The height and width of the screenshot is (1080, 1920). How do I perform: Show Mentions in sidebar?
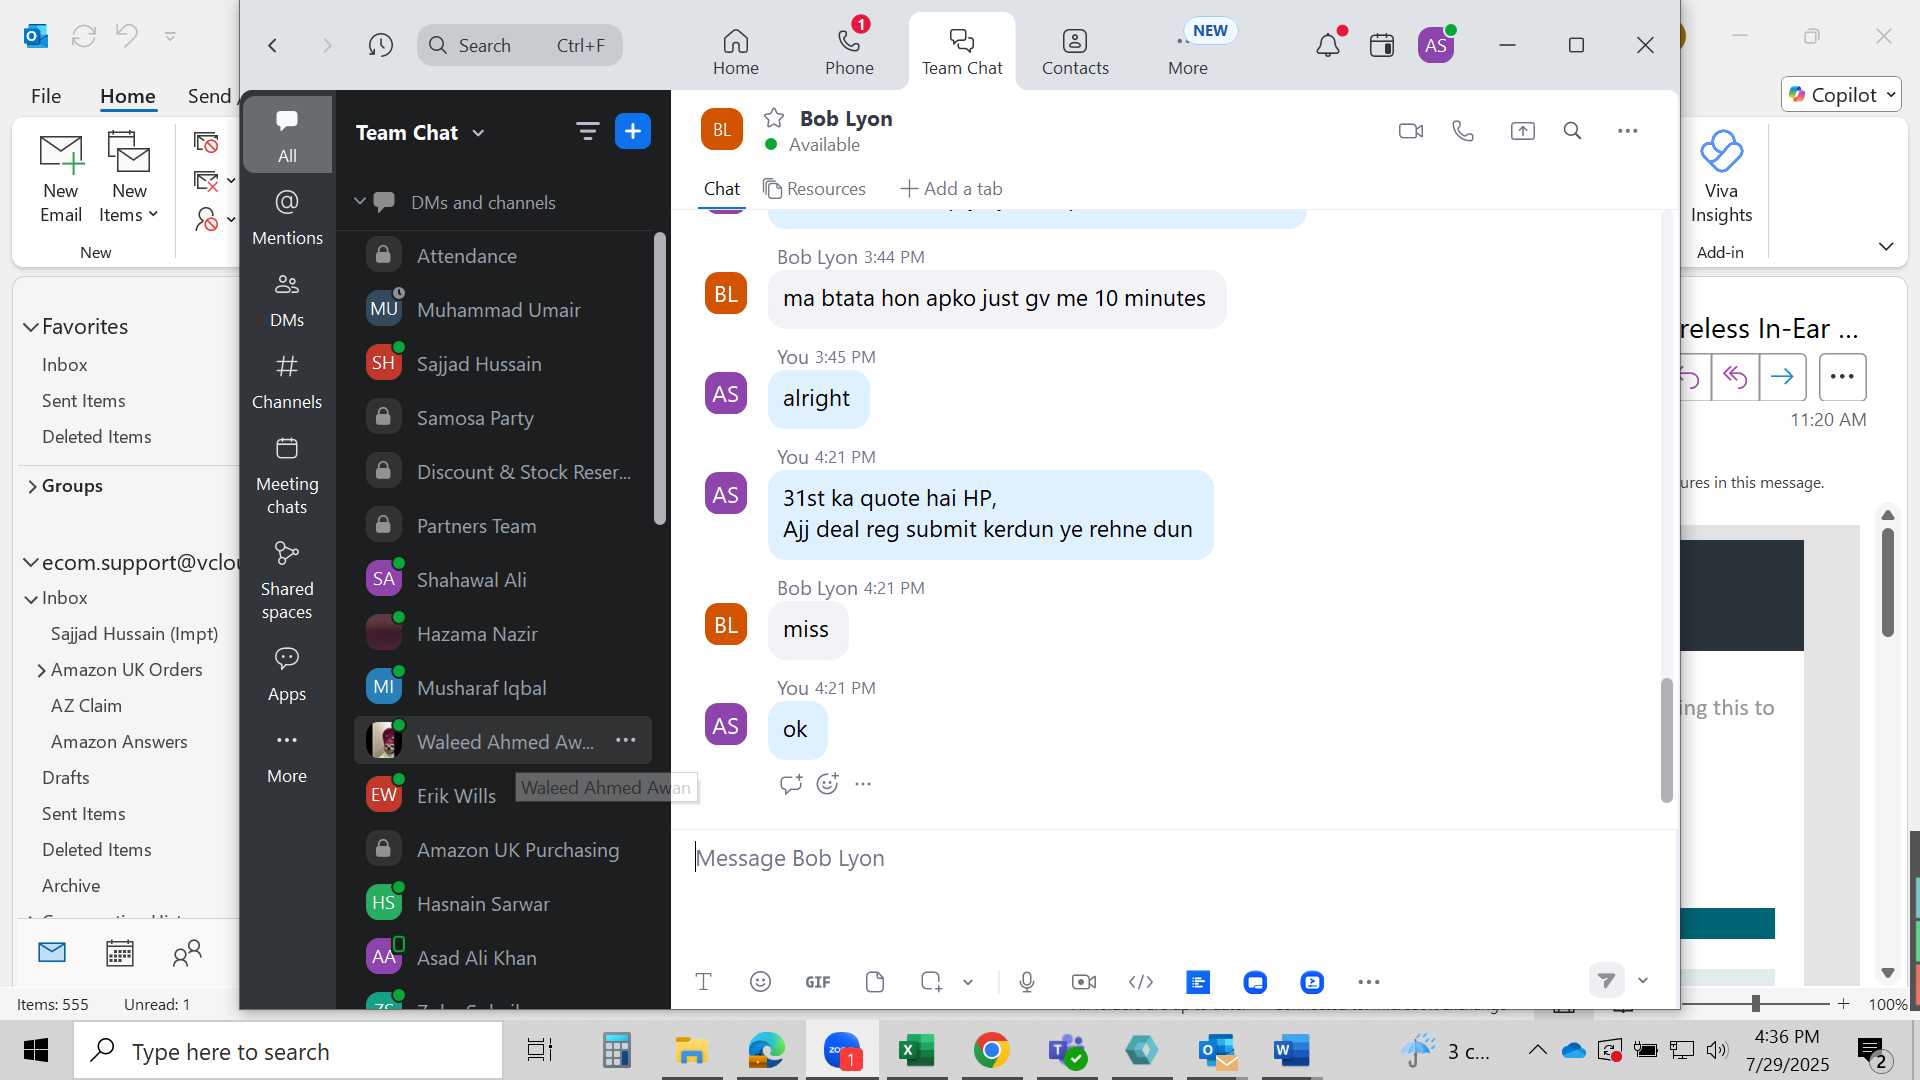tap(287, 217)
